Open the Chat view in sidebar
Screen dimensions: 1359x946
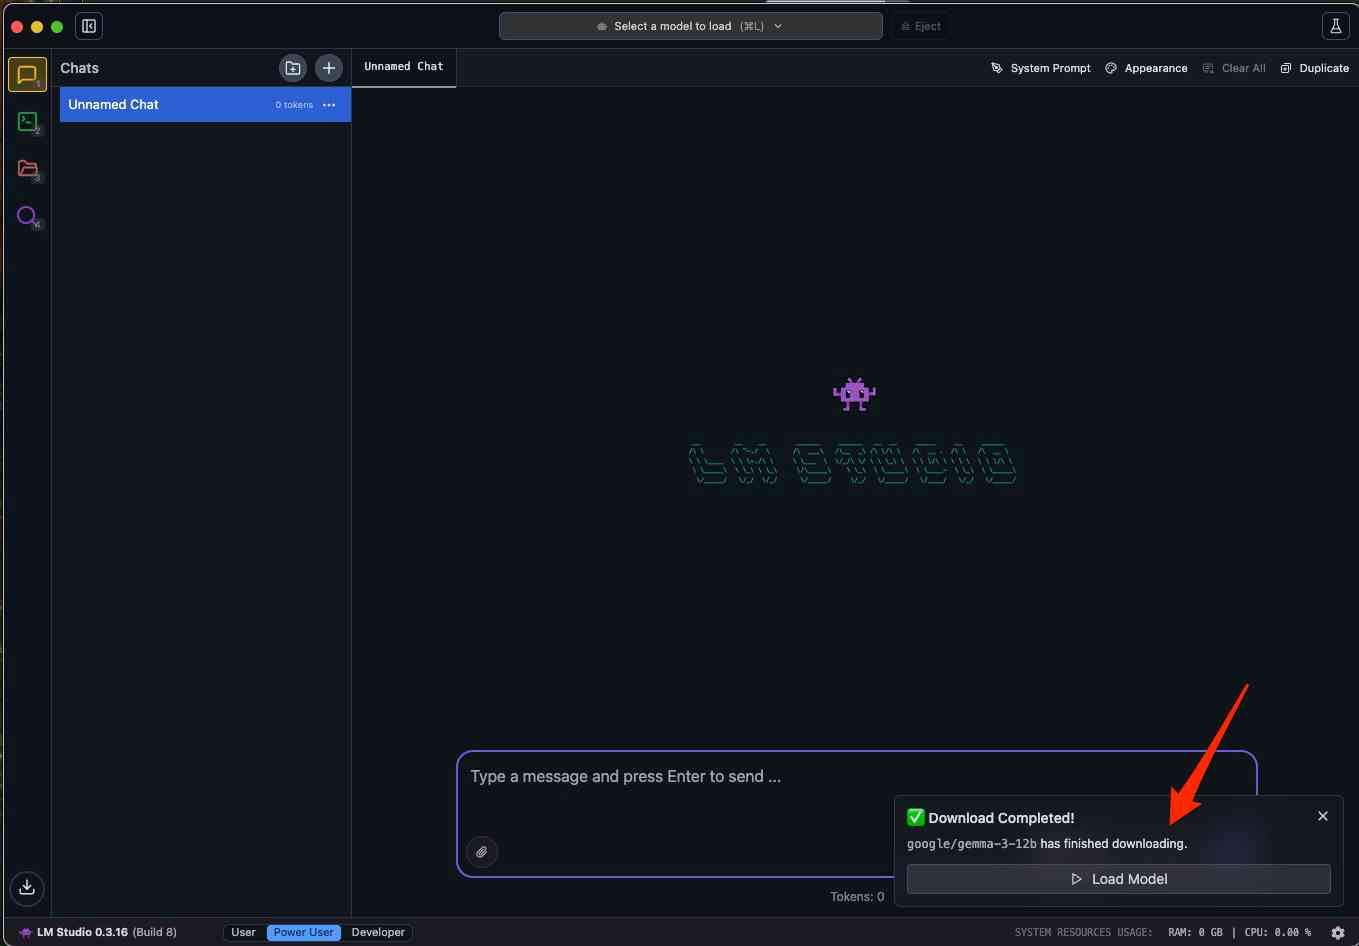pos(27,75)
